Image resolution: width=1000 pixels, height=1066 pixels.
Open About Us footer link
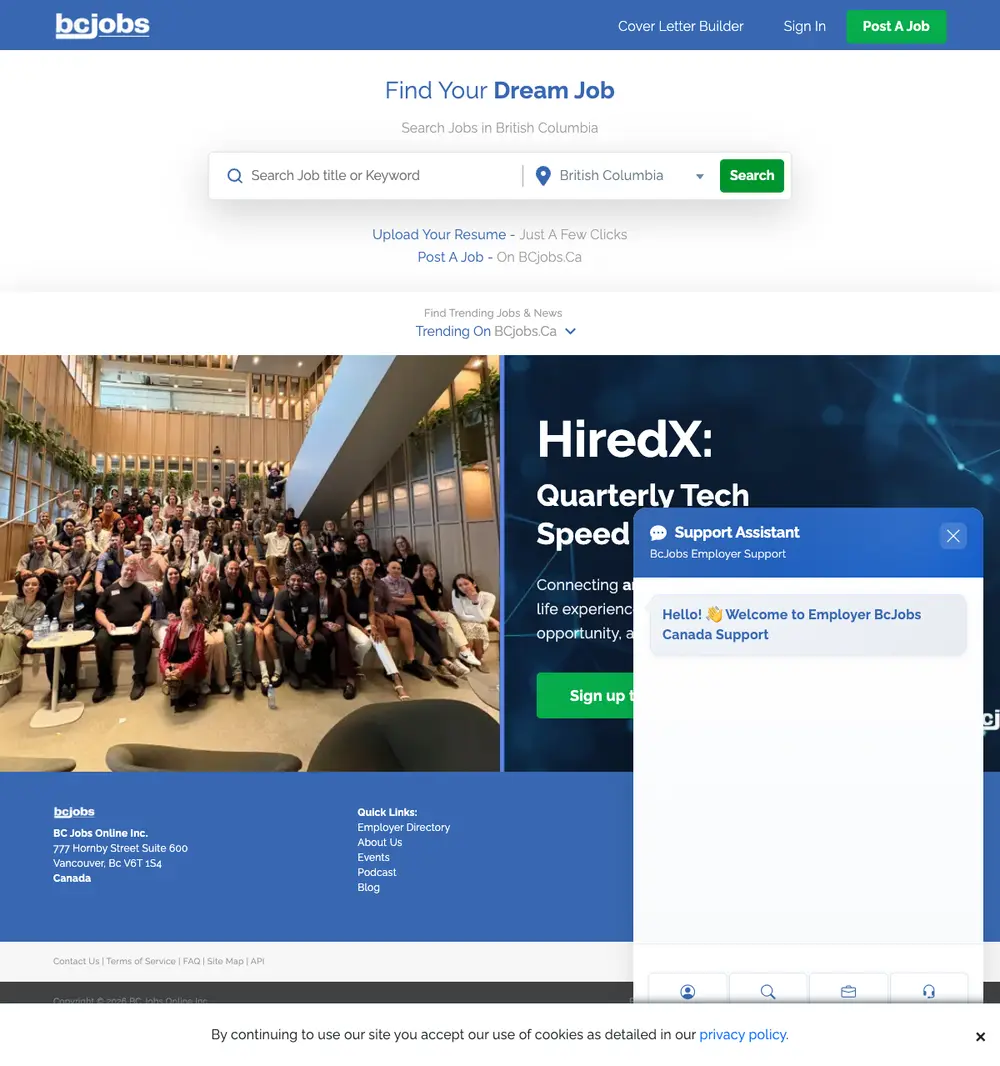click(x=379, y=842)
